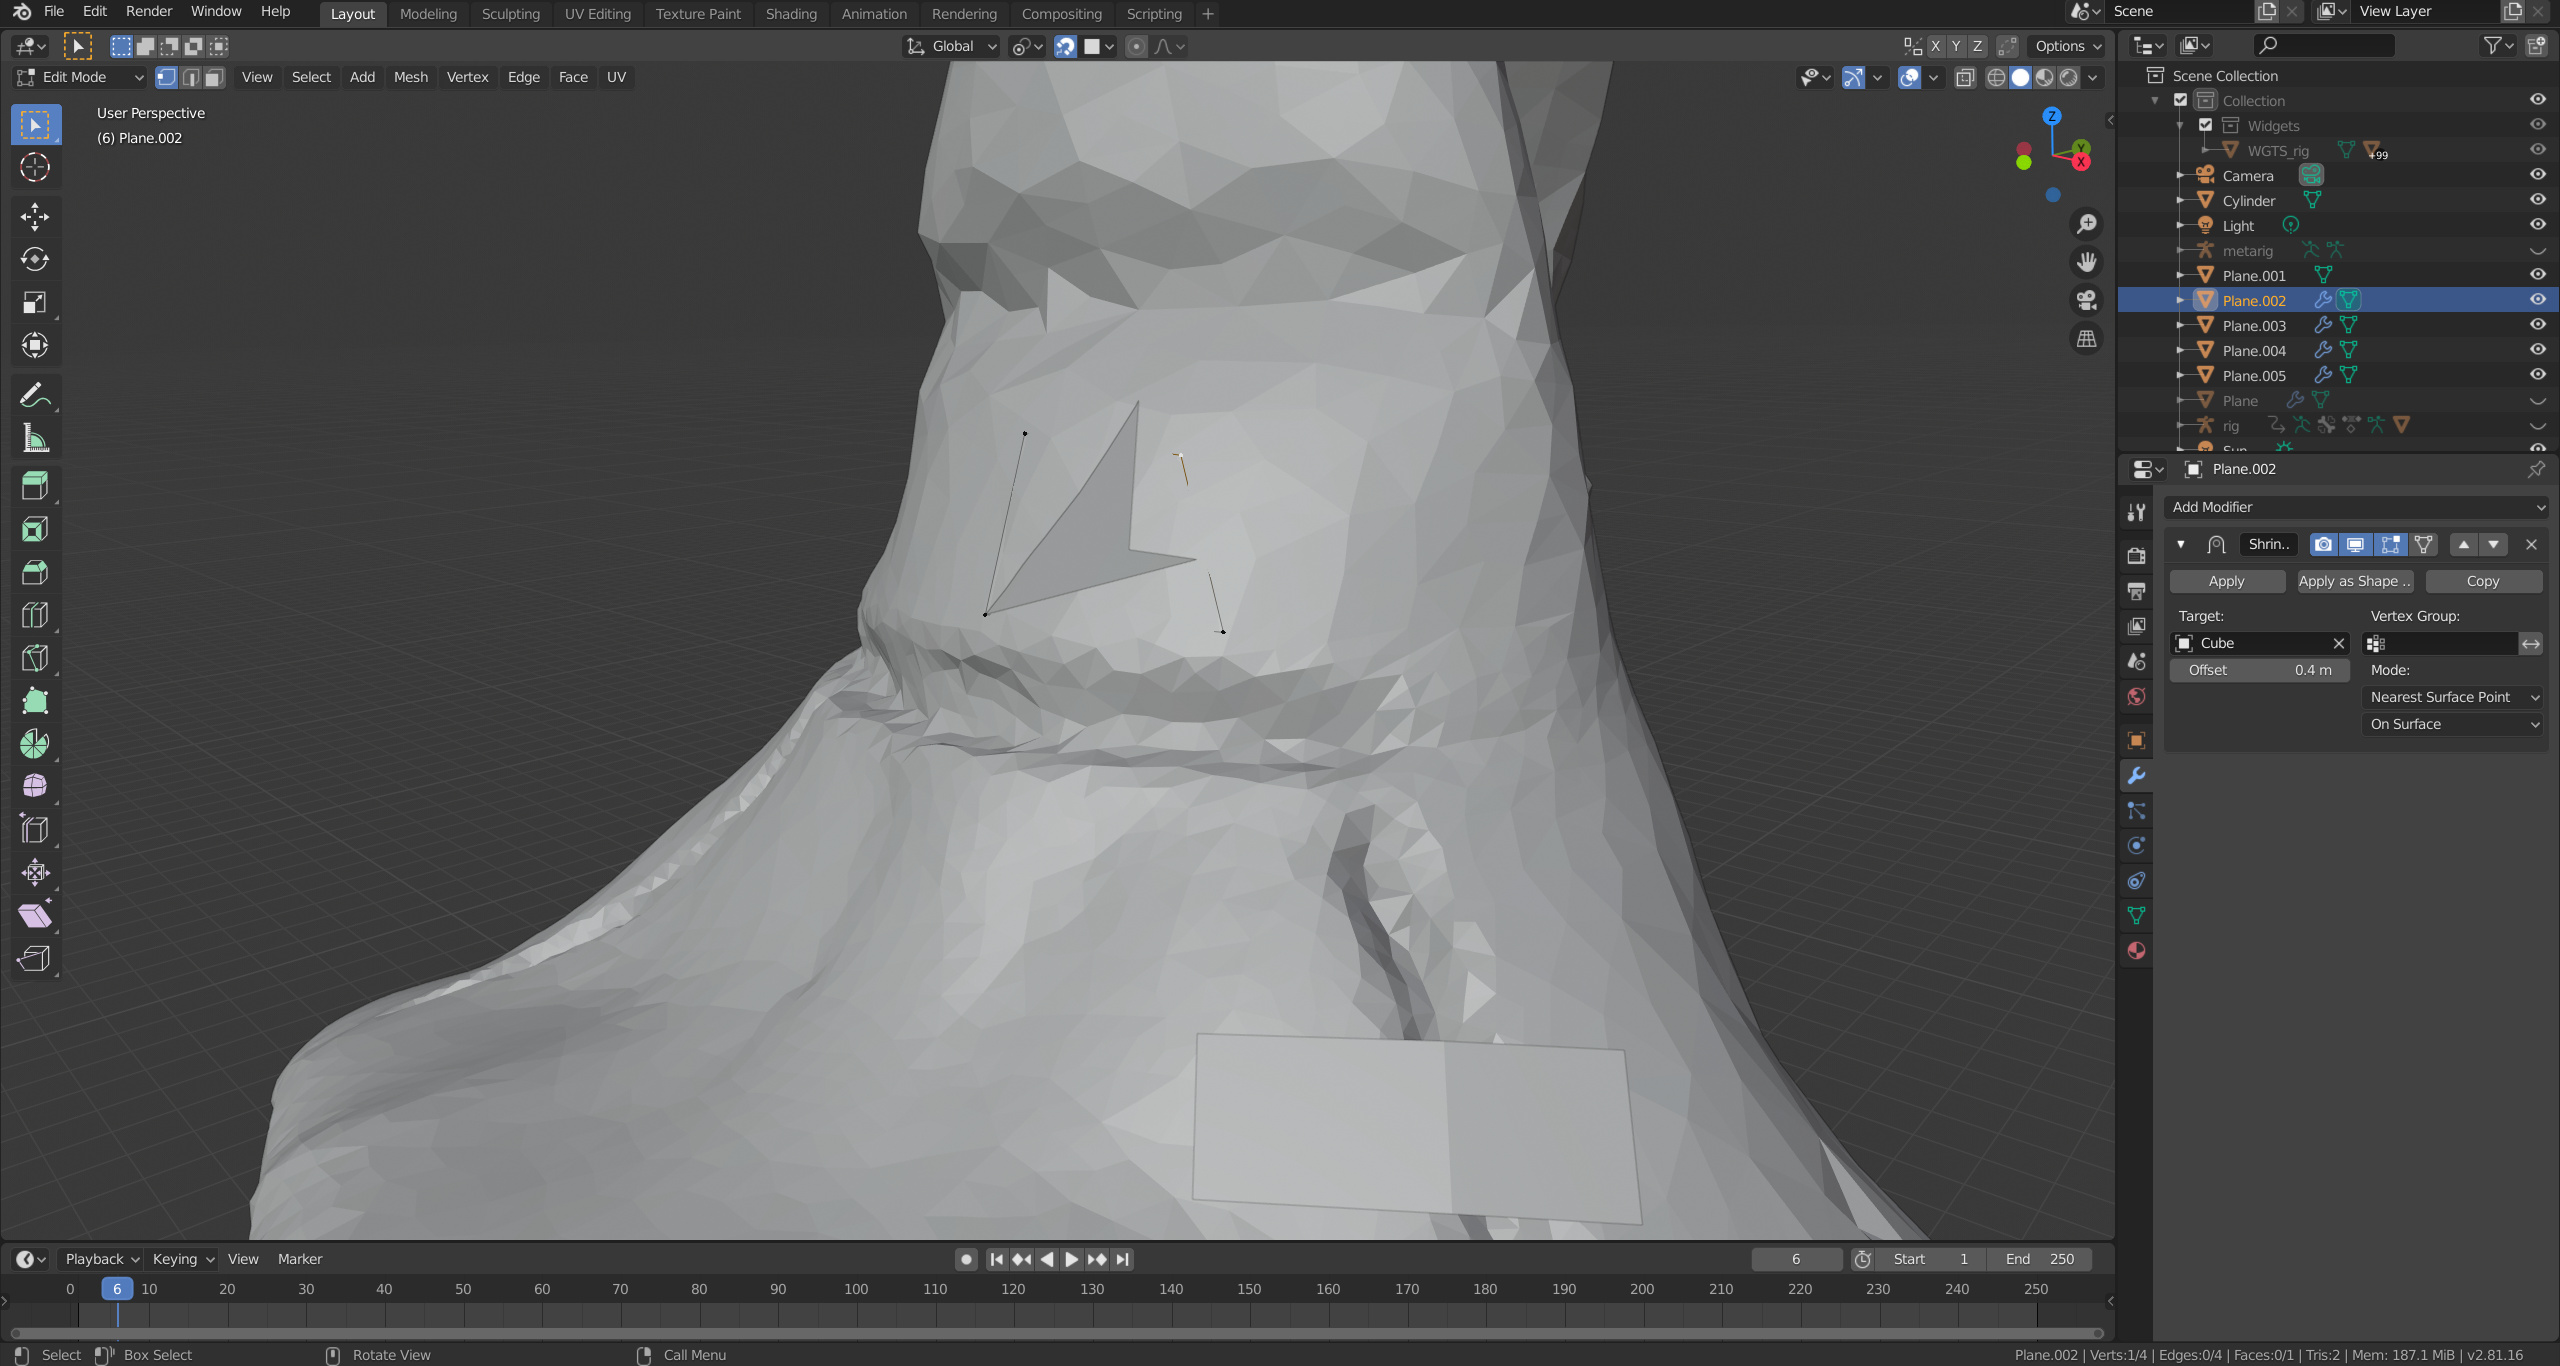Screen dimensions: 2560x1366
Task: Select the Measure tool
Action: click(35, 438)
